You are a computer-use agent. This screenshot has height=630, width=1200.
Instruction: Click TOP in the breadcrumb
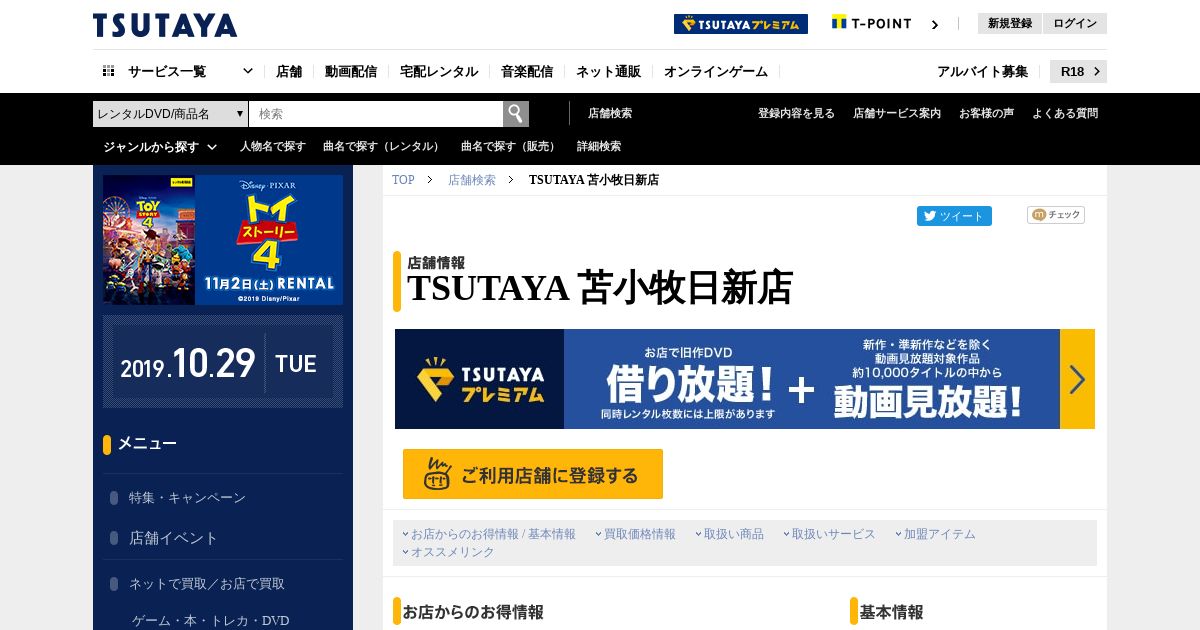(403, 180)
